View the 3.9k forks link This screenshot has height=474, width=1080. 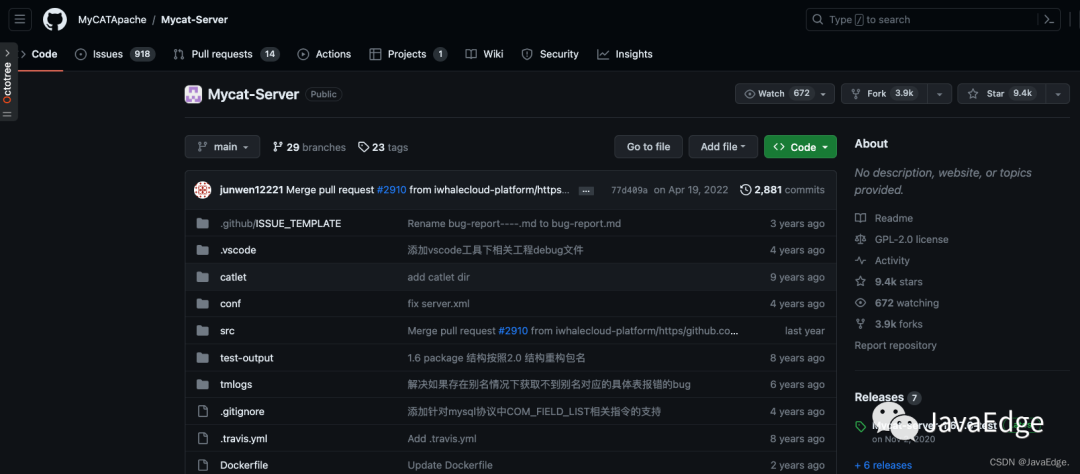click(889, 324)
